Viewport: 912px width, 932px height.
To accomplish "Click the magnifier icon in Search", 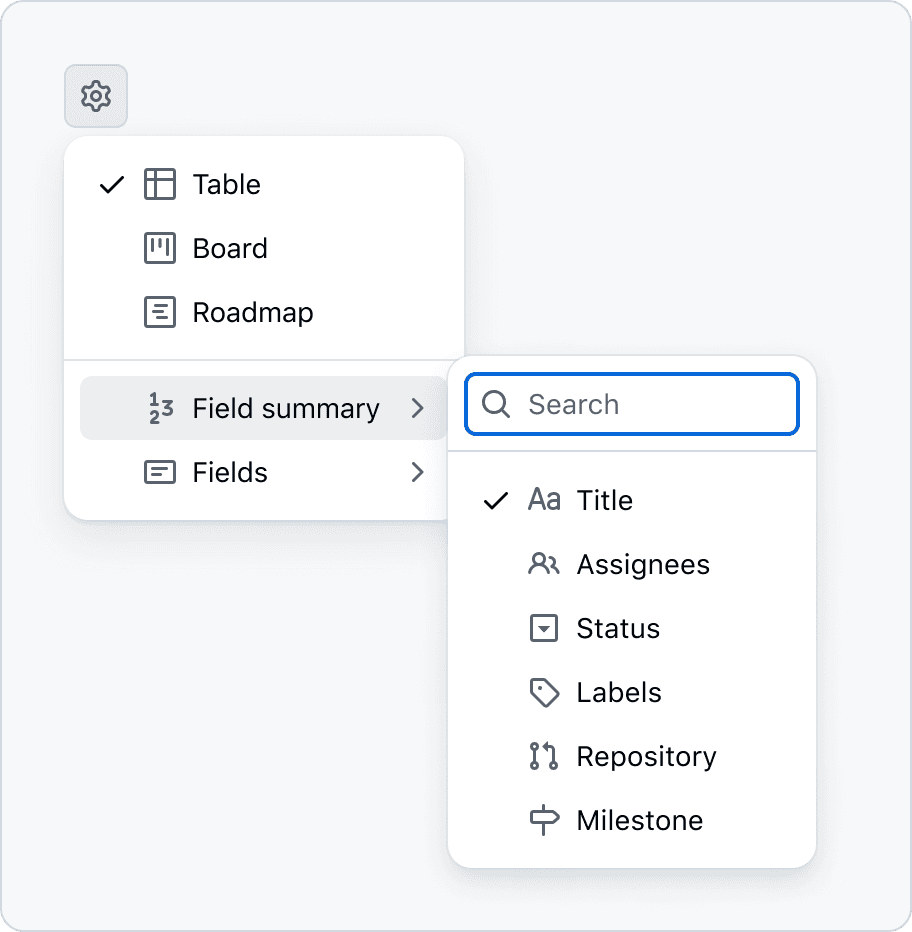I will (496, 404).
